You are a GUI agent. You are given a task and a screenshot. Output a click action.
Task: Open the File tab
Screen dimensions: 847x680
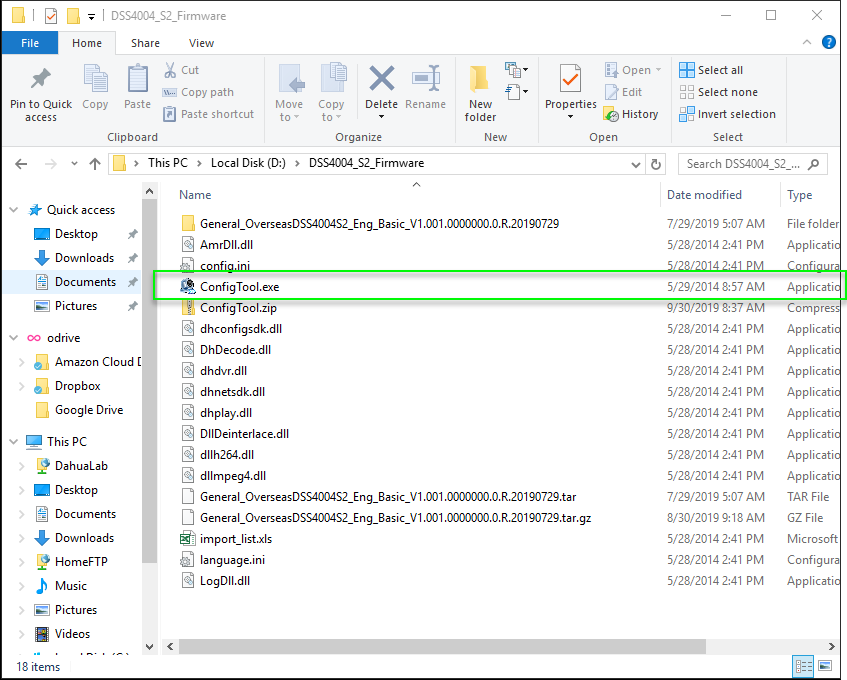pyautogui.click(x=30, y=43)
